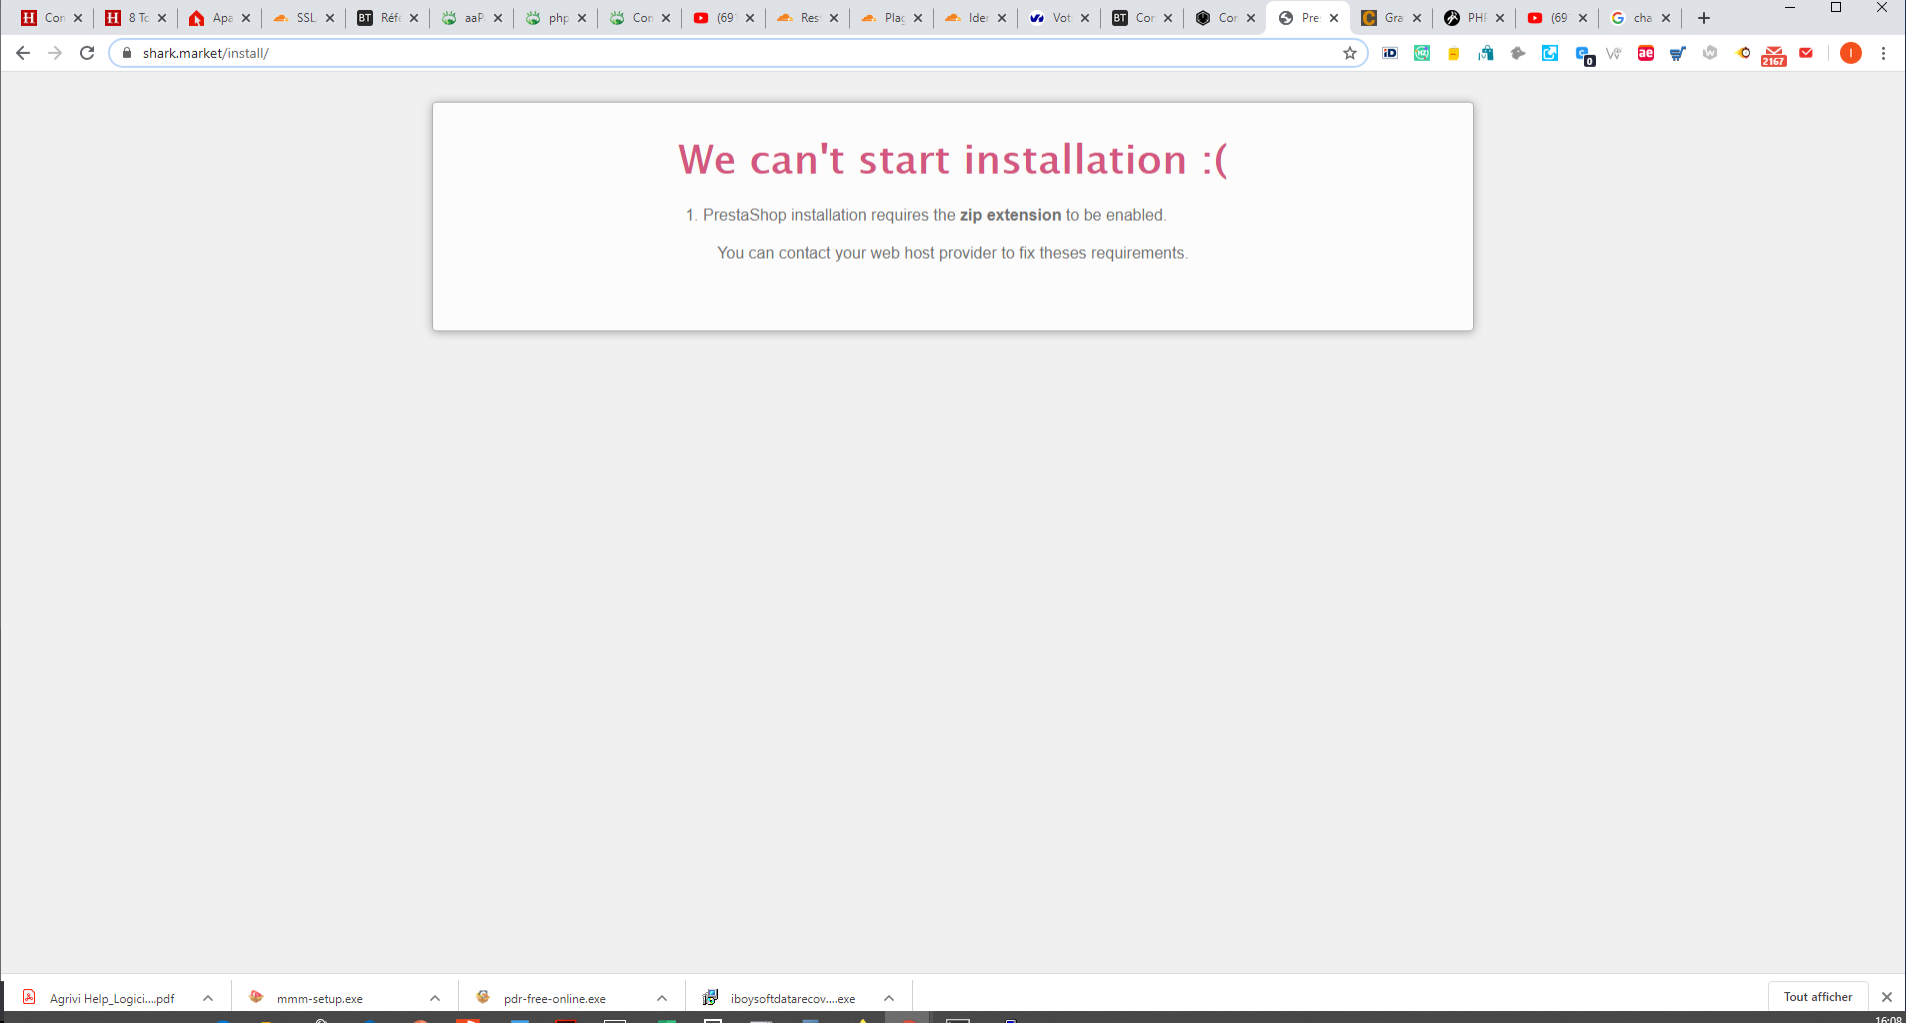Viewport: 1906px width, 1033px height.
Task: Open the gray wolf-logo extension icon
Action: [1517, 53]
